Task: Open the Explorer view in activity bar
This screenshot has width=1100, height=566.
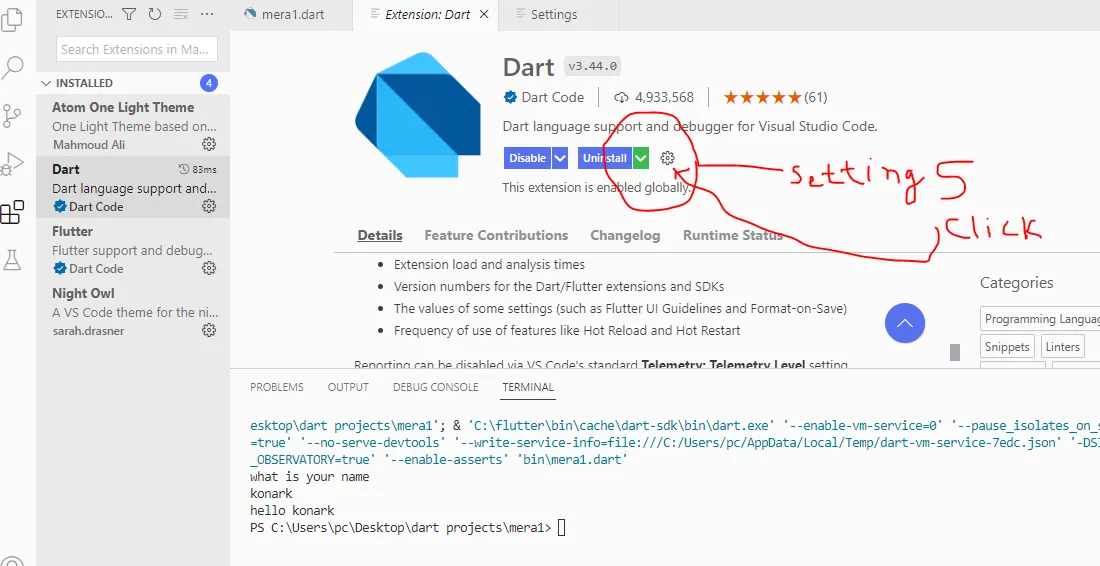Action: click(x=12, y=20)
